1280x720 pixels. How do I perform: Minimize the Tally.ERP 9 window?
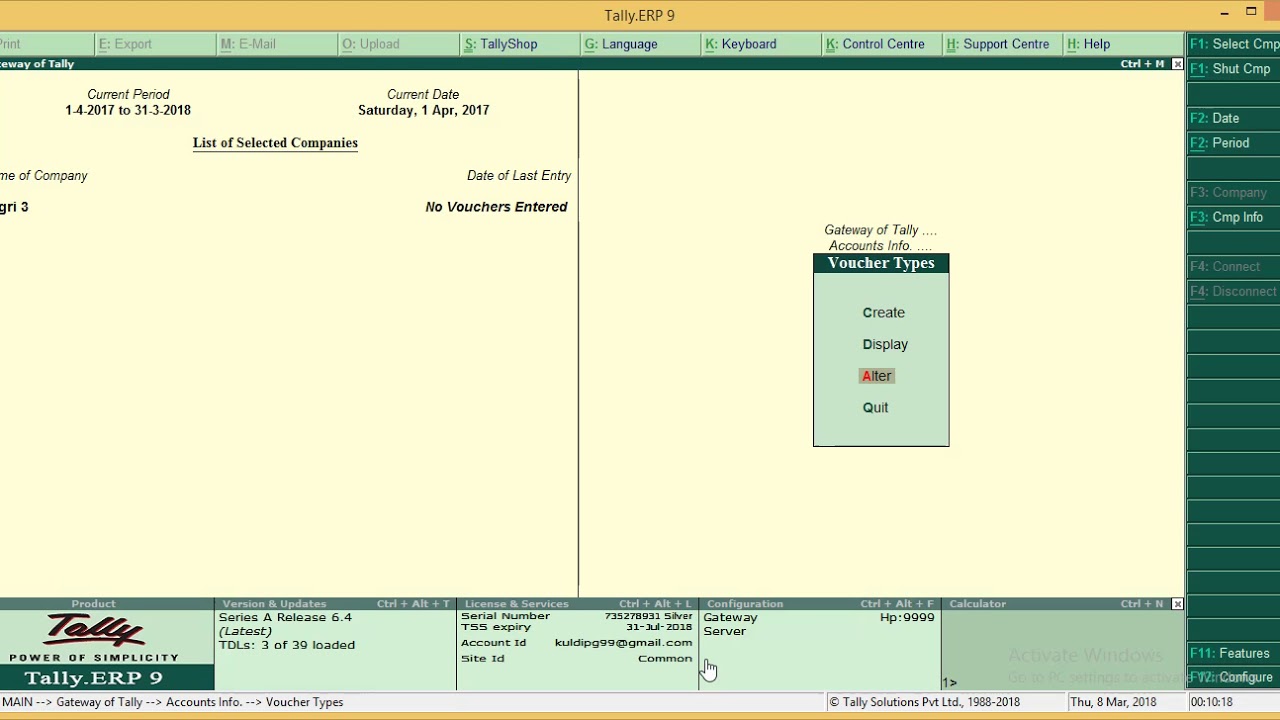[x=1224, y=13]
